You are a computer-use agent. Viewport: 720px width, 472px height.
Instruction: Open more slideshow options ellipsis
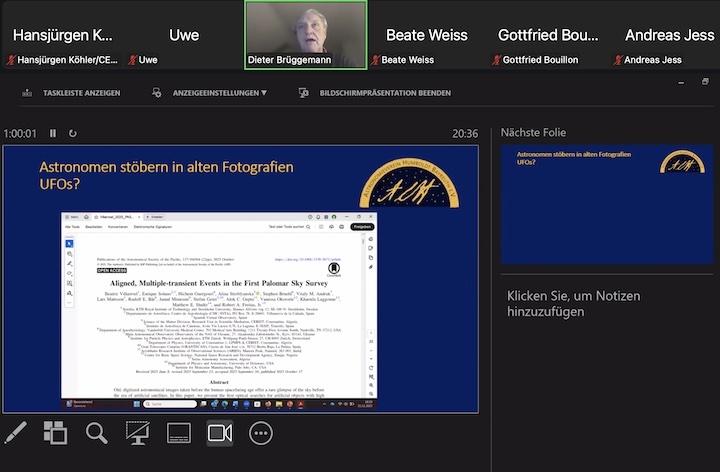coord(261,433)
